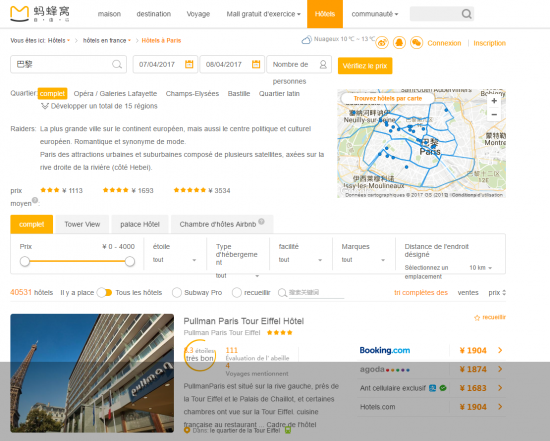Expand the list of all 15 regions

pos(99,106)
